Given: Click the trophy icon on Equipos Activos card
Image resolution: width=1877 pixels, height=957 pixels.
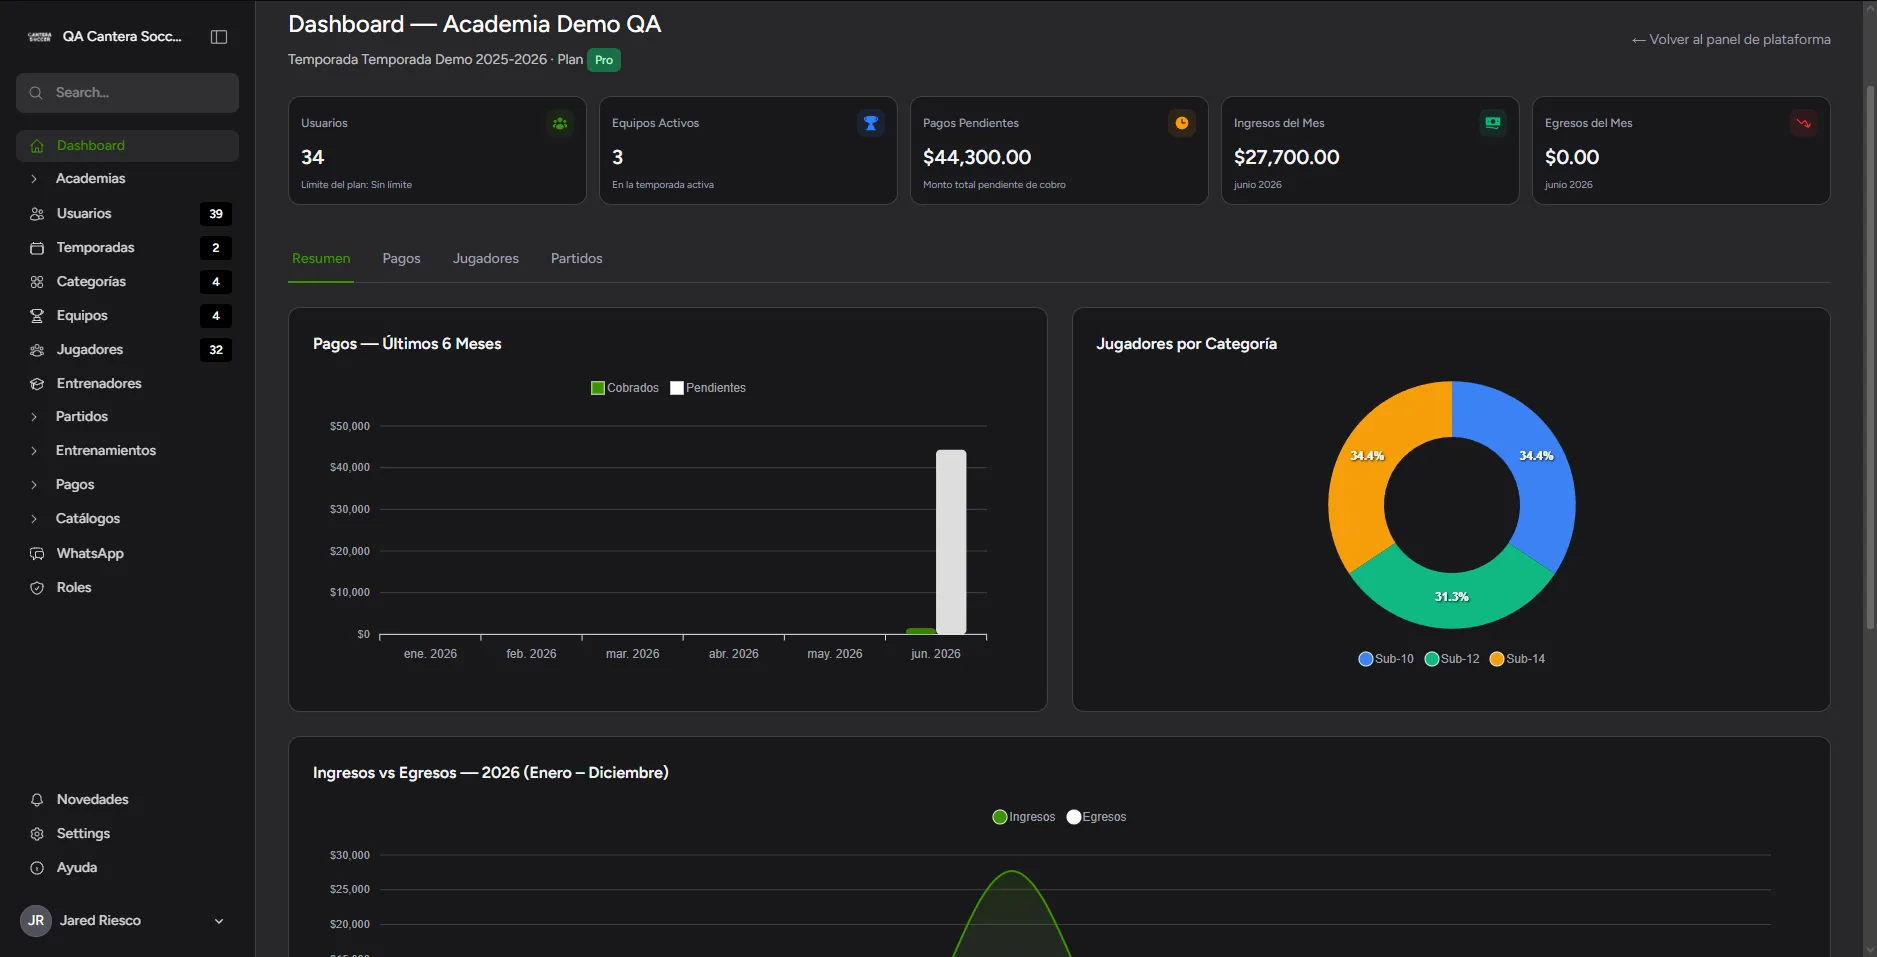Looking at the screenshot, I should tap(871, 123).
